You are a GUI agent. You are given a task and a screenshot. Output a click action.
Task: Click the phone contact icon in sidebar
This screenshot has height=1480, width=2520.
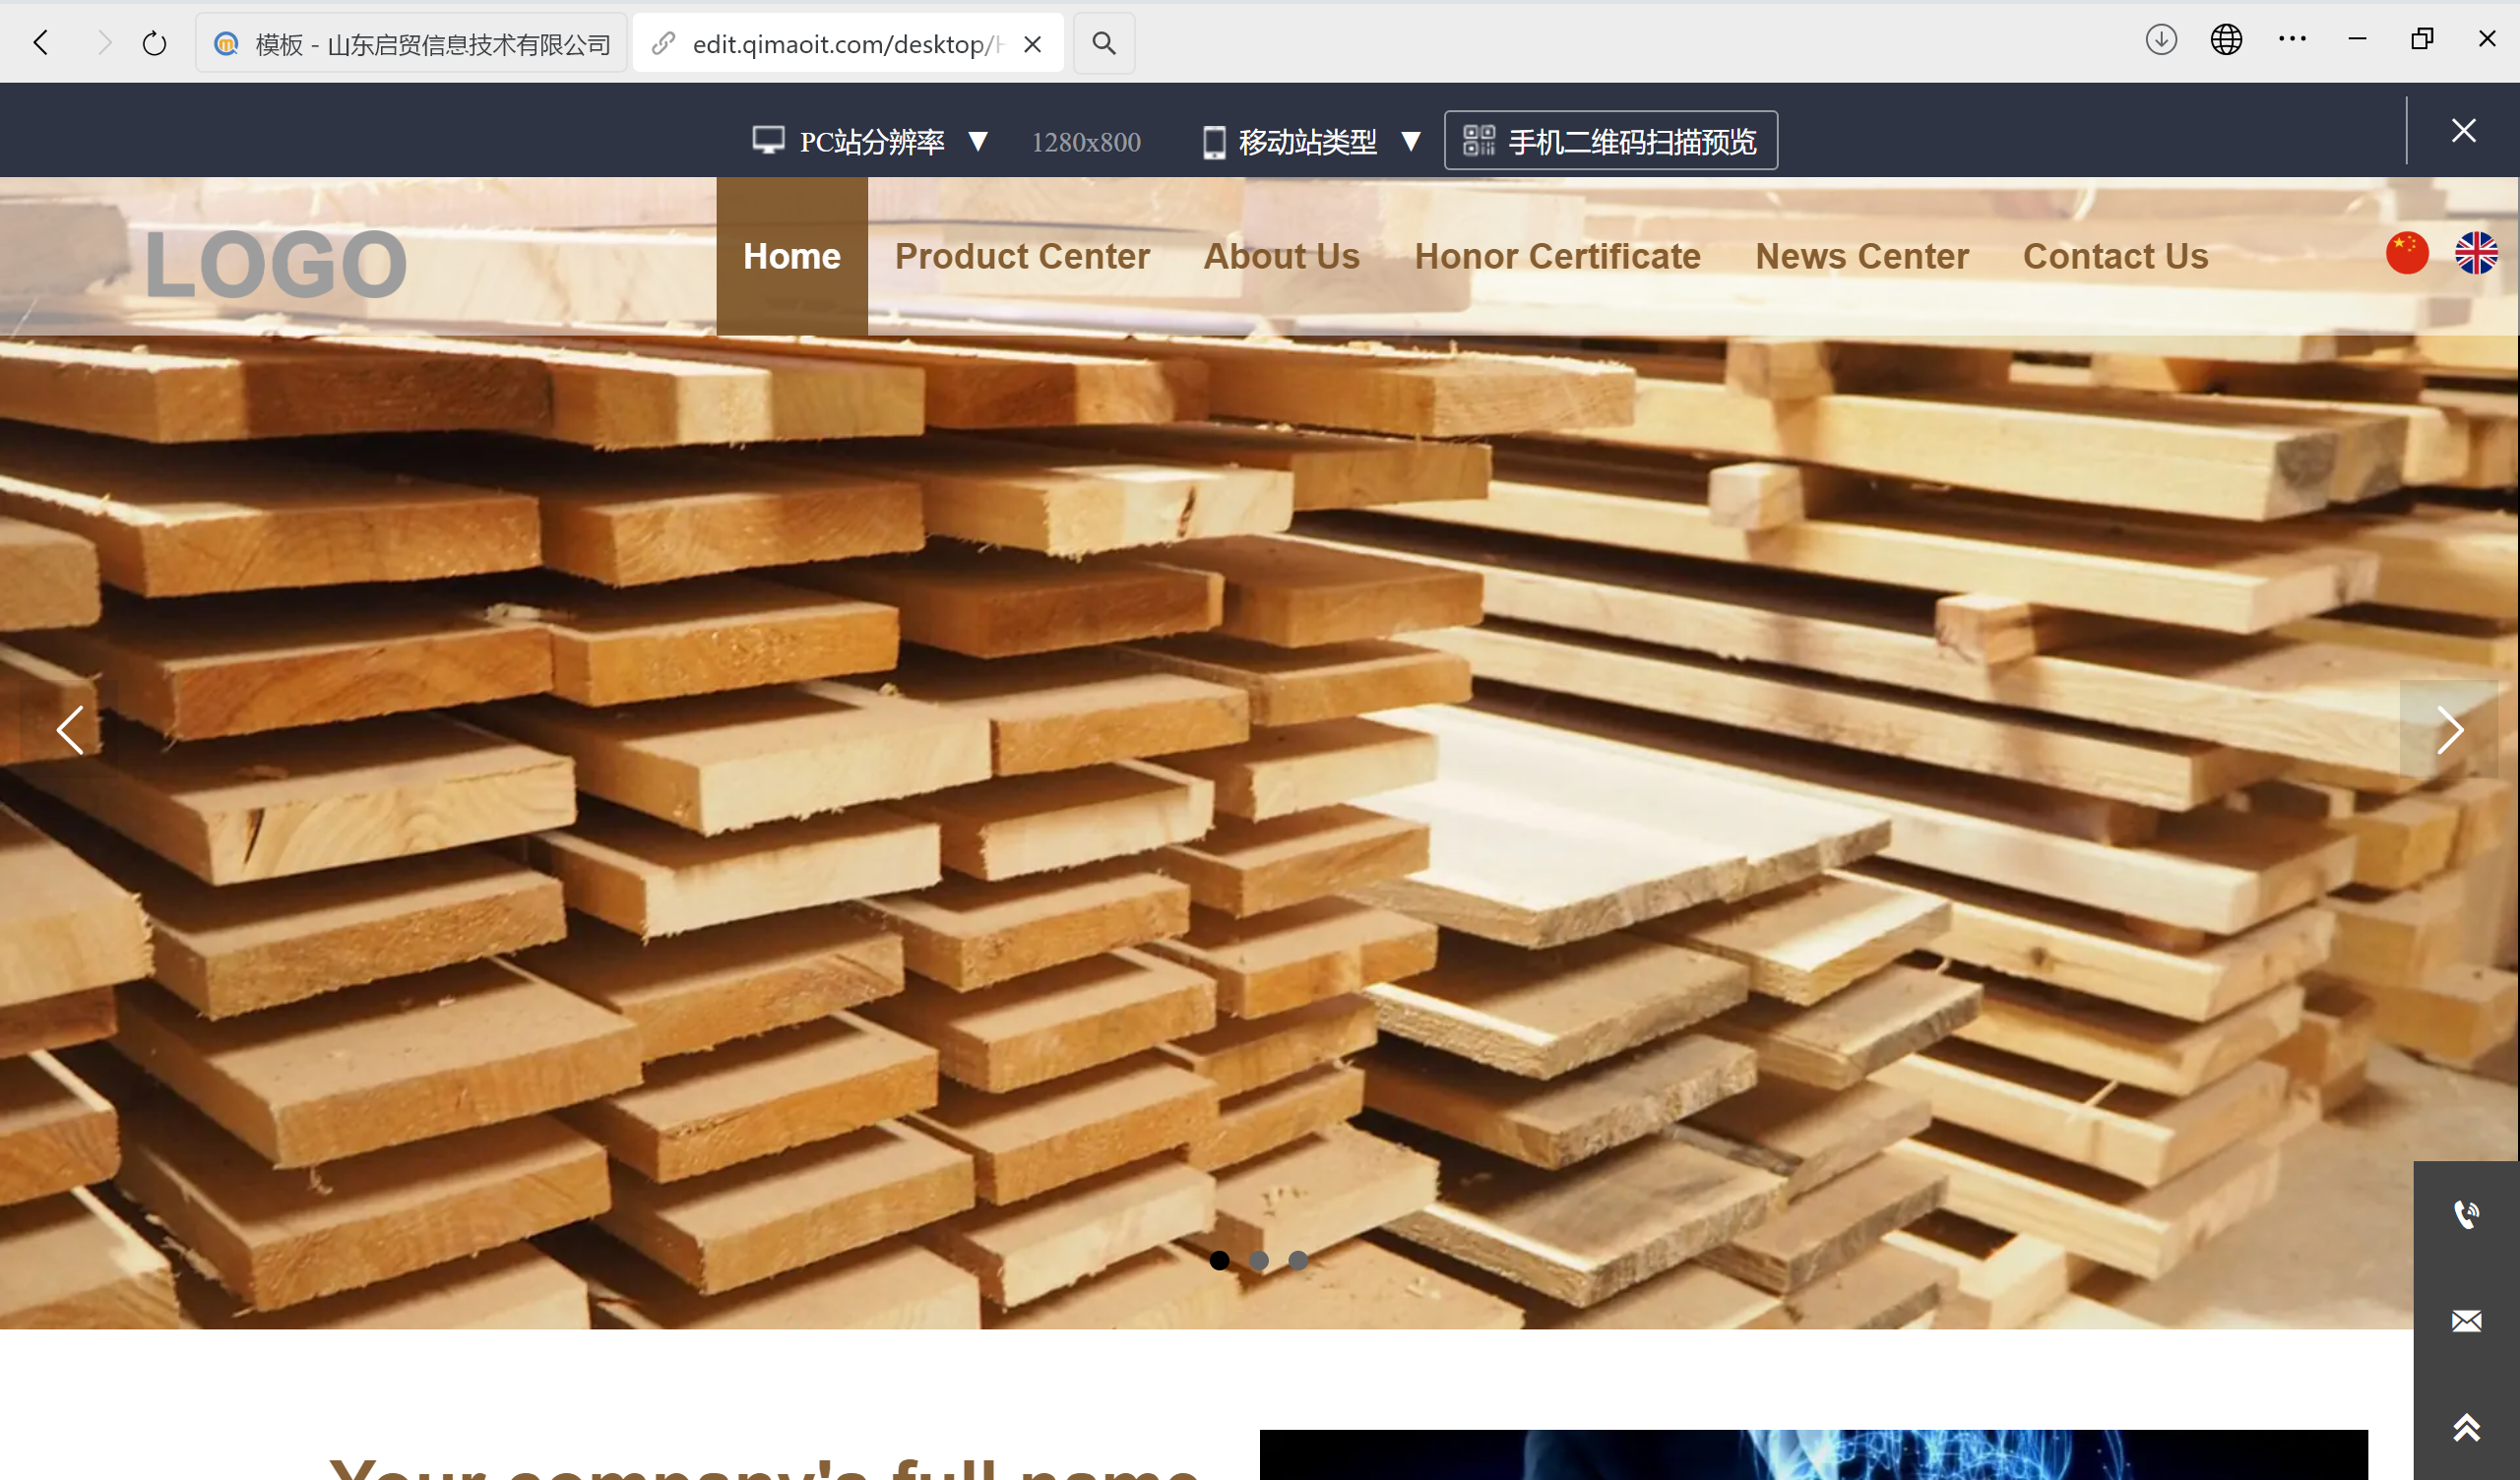point(2466,1214)
